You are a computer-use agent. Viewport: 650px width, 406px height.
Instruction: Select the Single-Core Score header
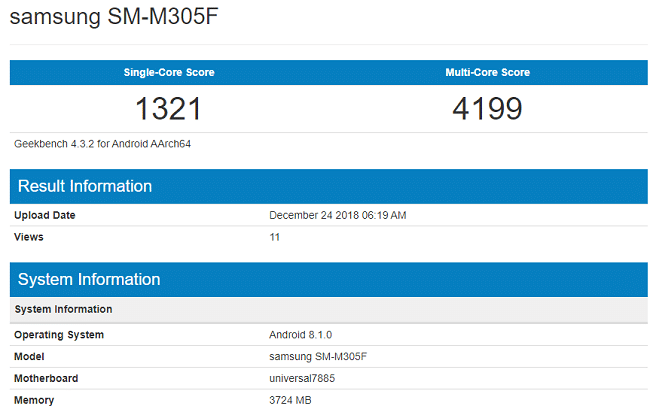click(169, 72)
